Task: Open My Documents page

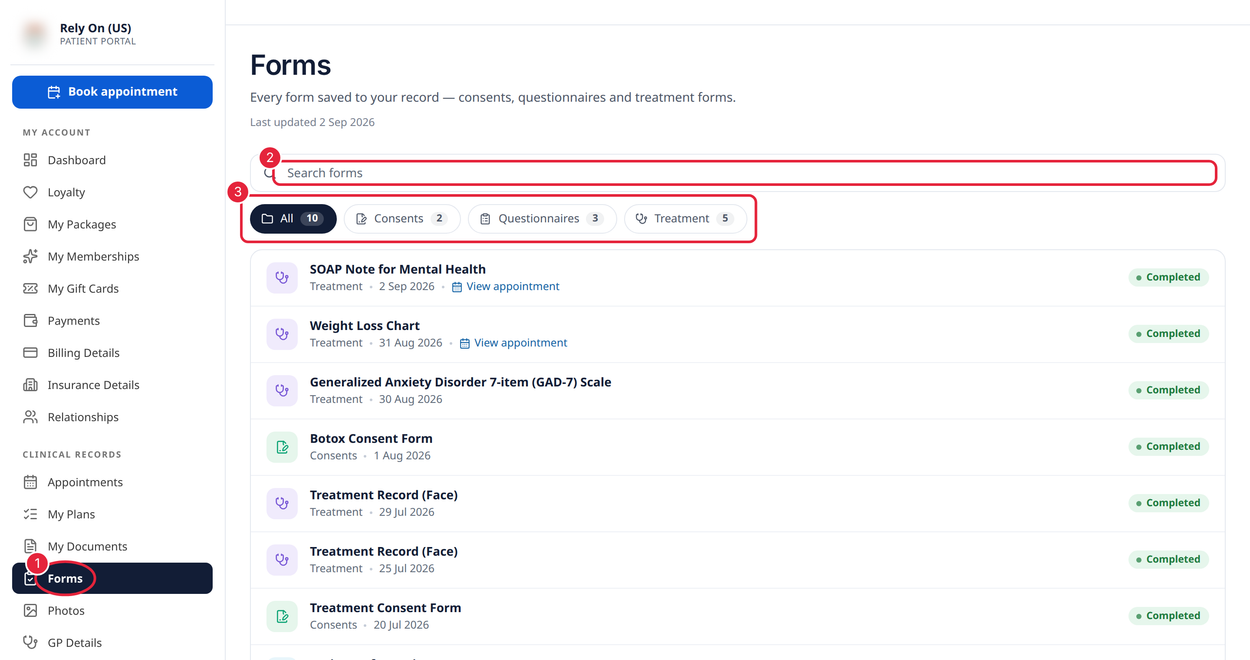Action: (x=112, y=546)
